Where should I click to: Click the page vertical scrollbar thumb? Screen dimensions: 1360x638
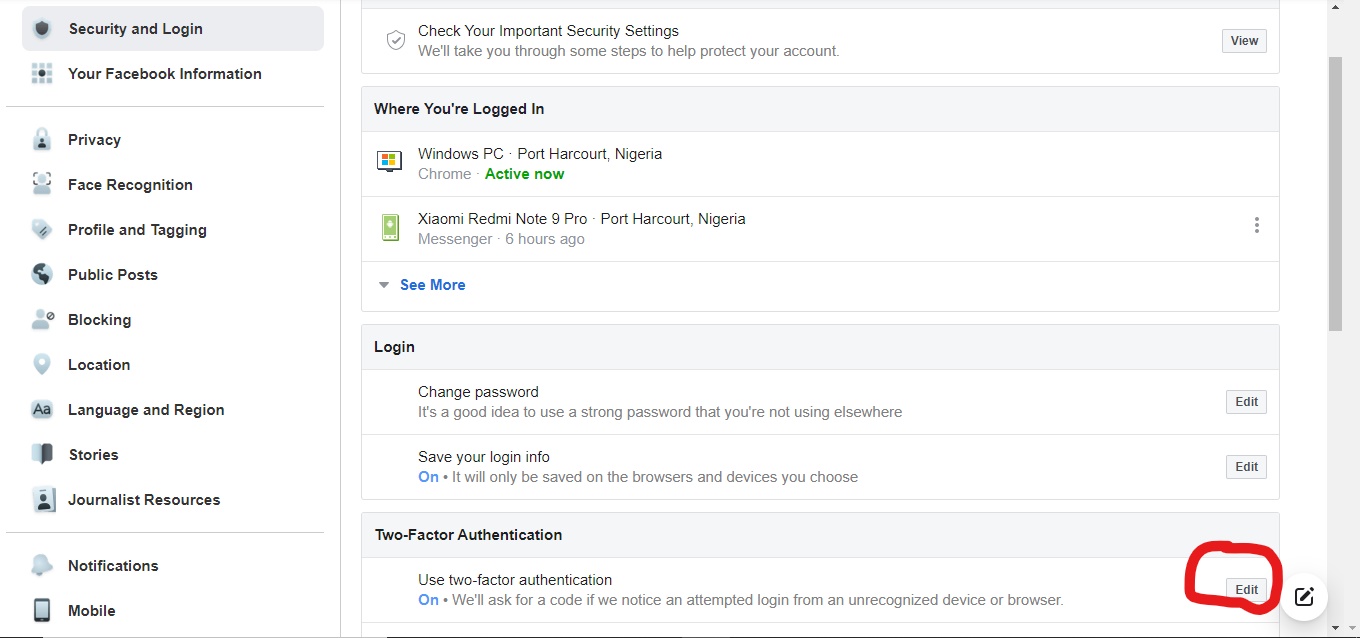[1335, 192]
